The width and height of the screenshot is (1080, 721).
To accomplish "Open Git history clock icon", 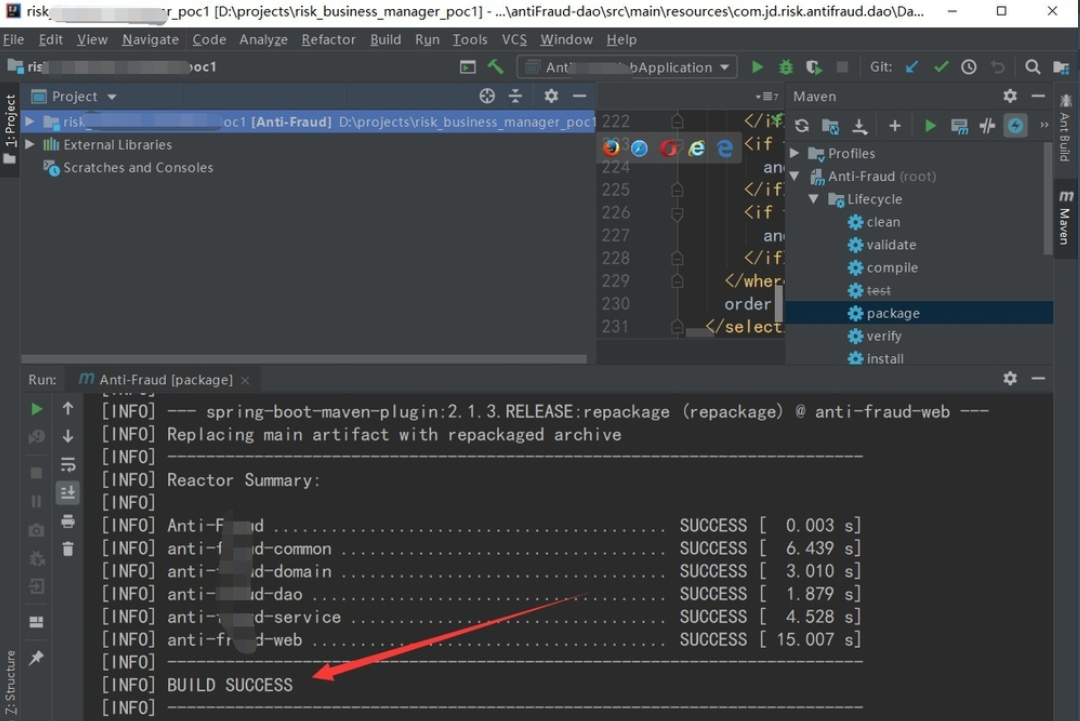I will pyautogui.click(x=969, y=67).
